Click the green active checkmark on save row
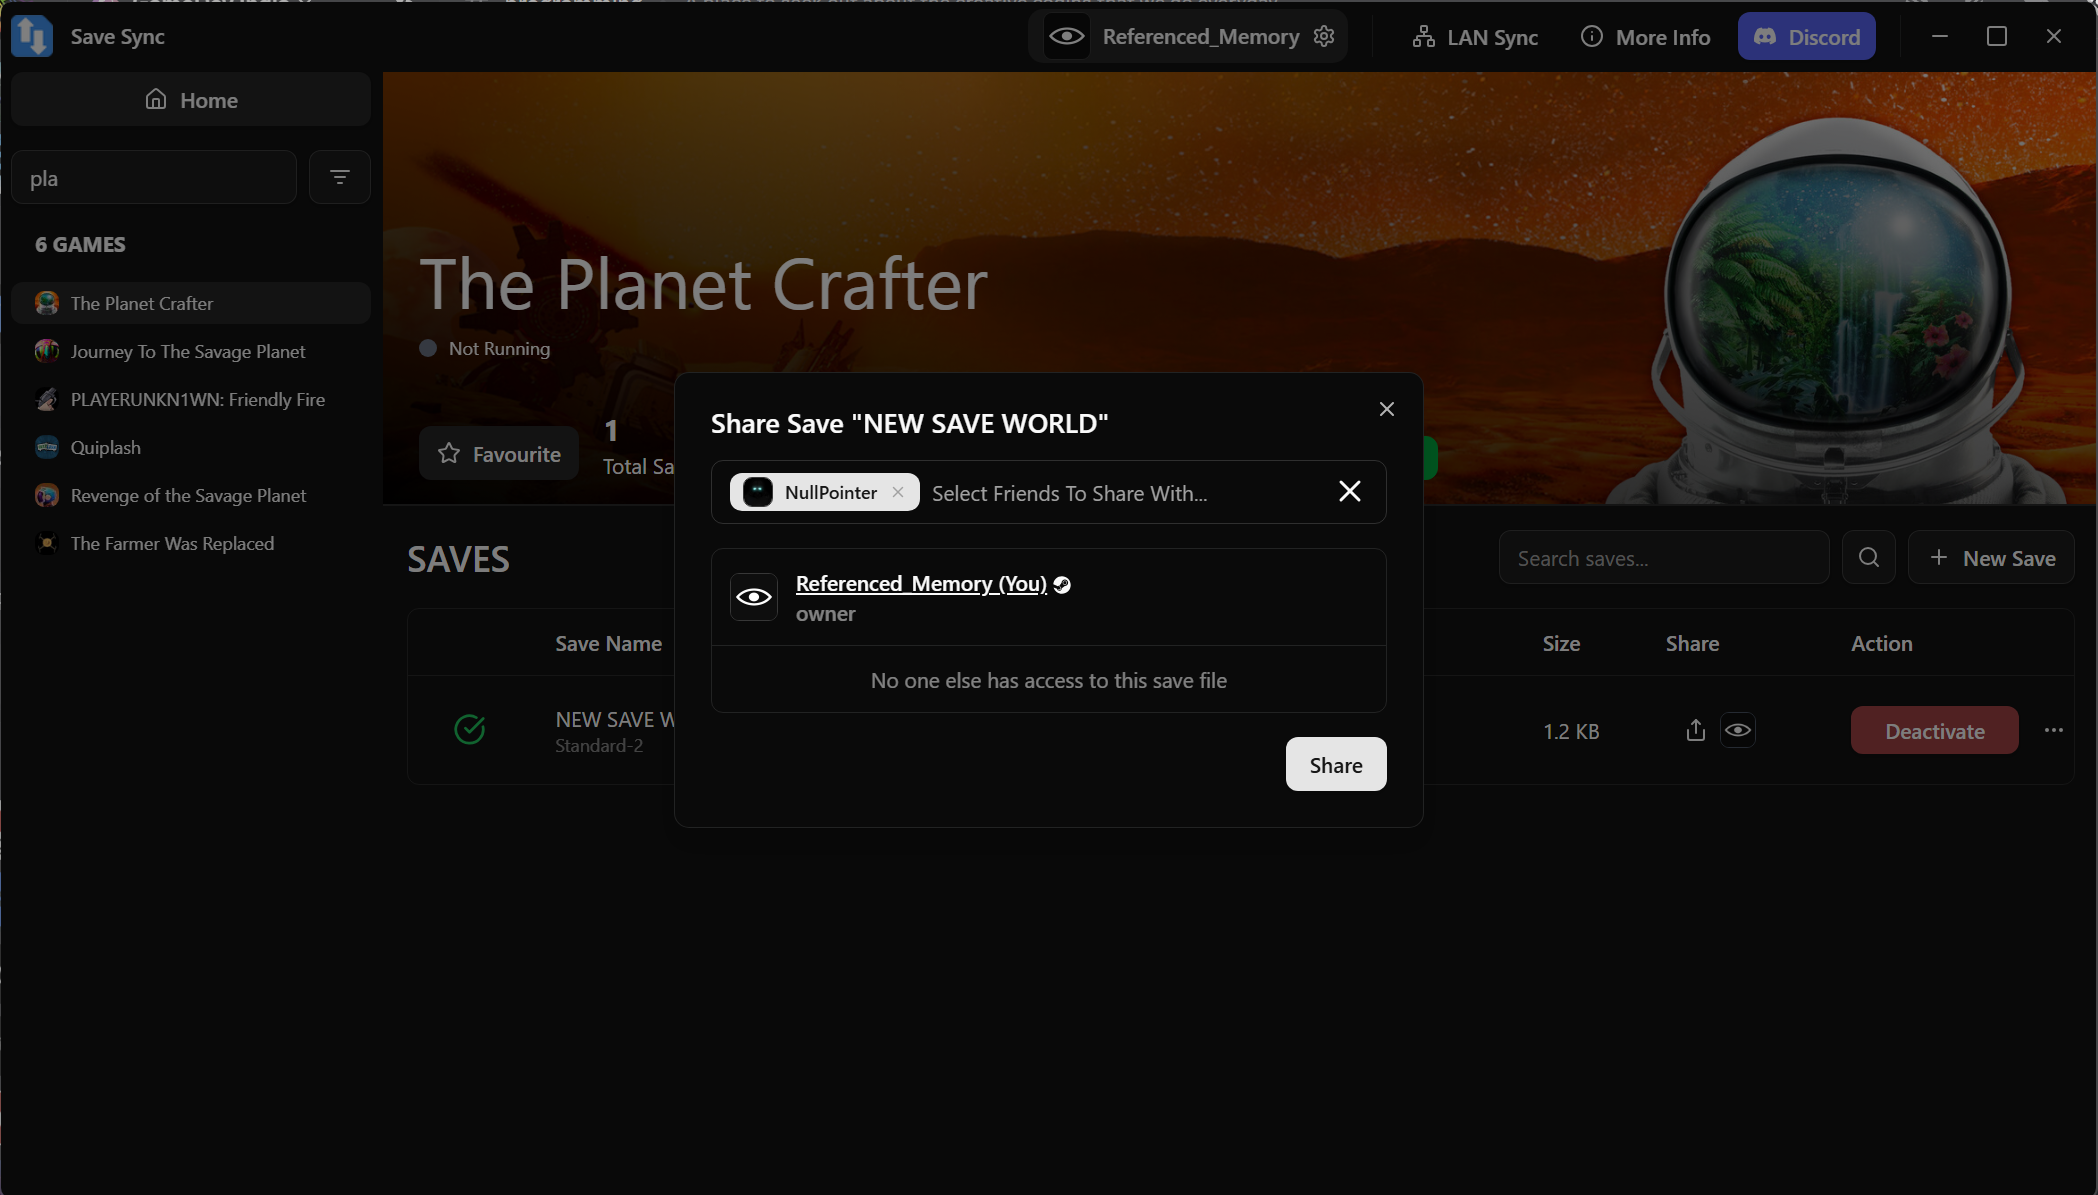 (469, 730)
